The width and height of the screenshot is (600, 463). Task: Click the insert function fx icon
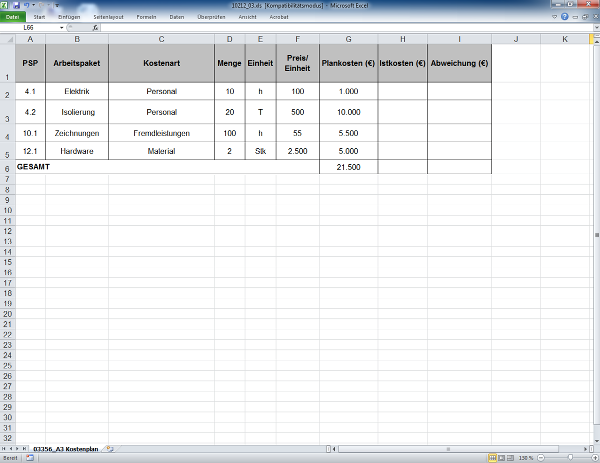point(96,28)
